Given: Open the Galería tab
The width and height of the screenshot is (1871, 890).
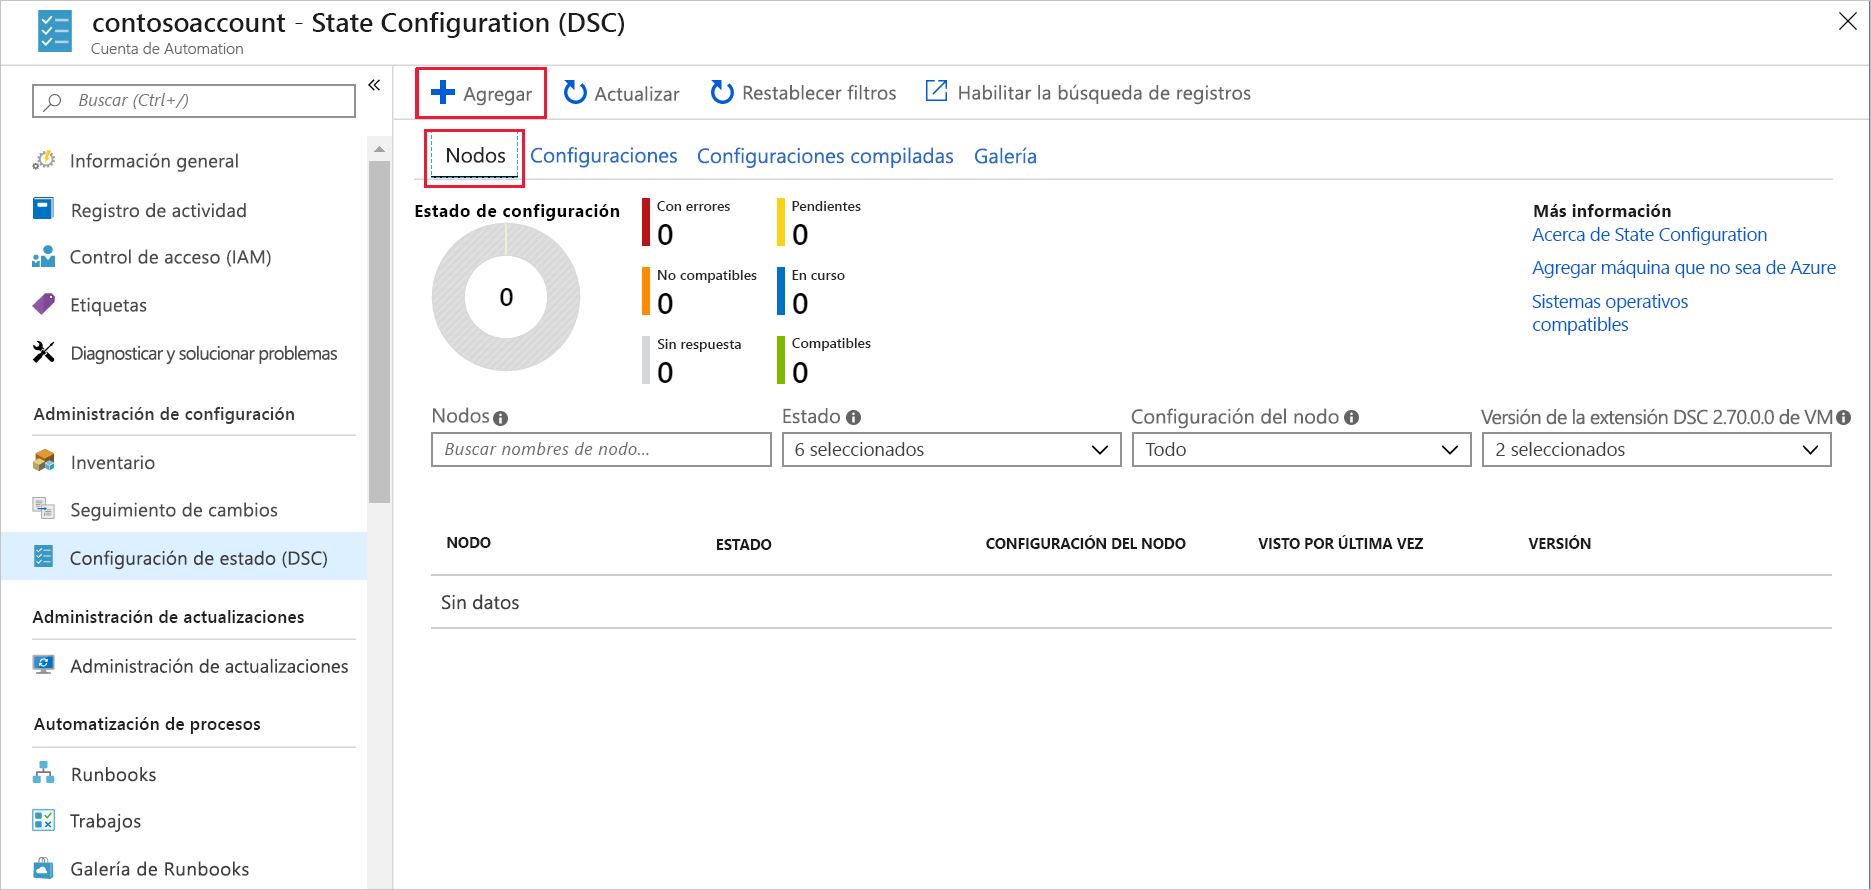Looking at the screenshot, I should click(x=1005, y=156).
